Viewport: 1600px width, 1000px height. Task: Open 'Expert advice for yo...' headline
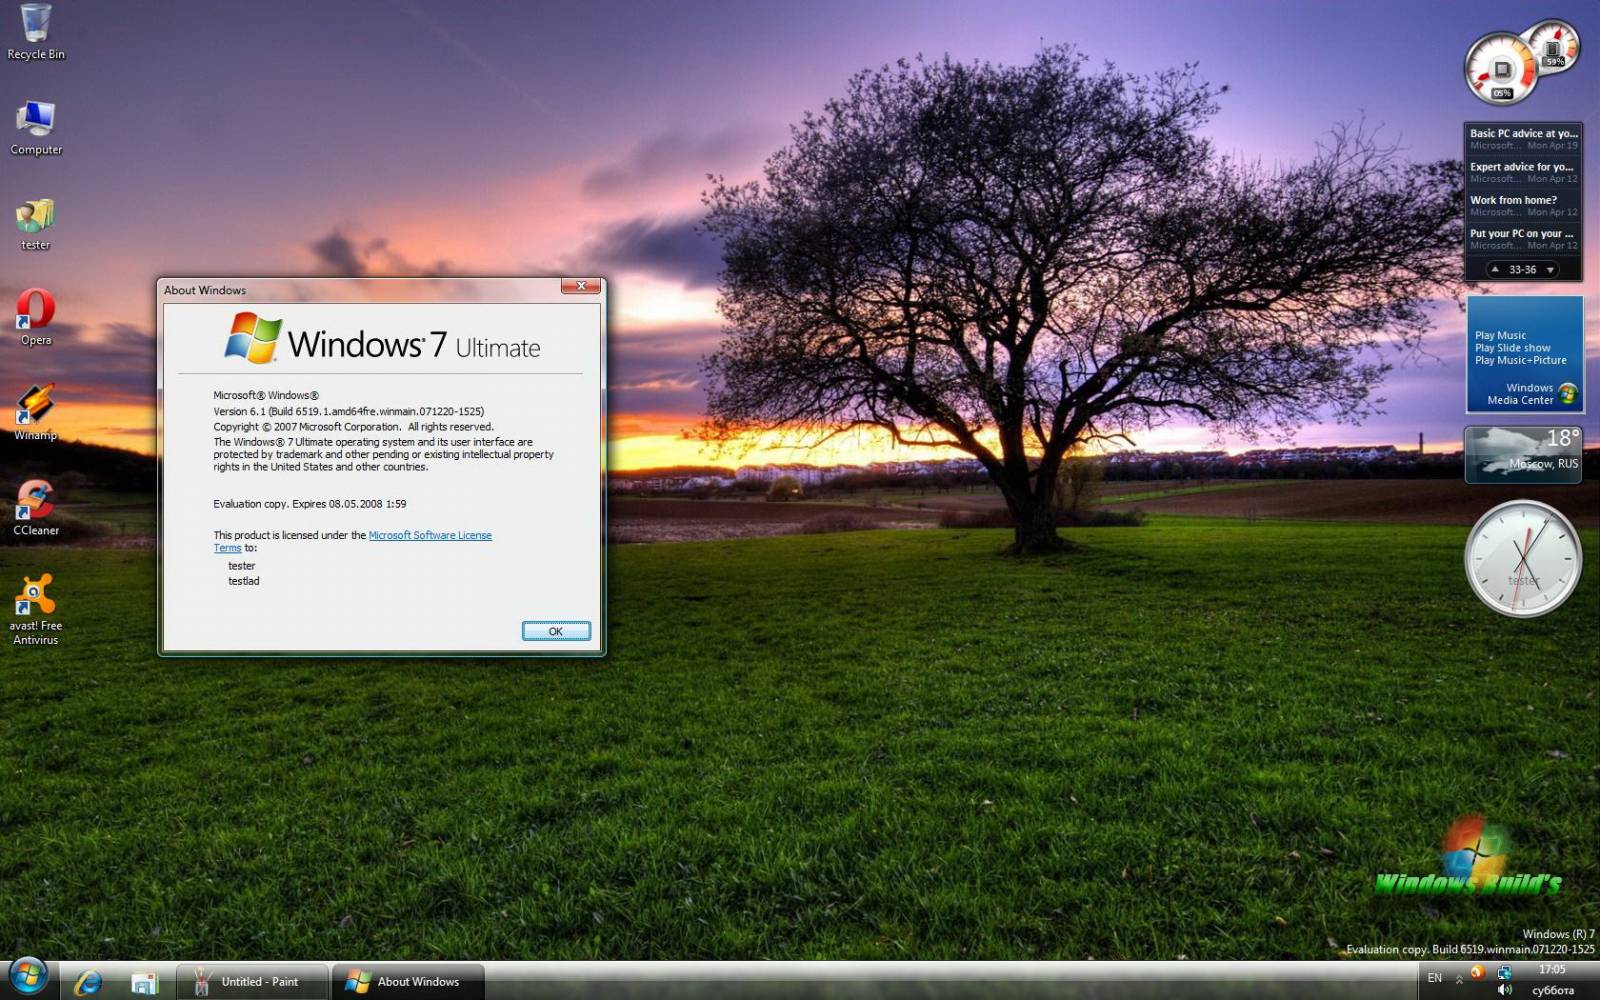(1521, 167)
